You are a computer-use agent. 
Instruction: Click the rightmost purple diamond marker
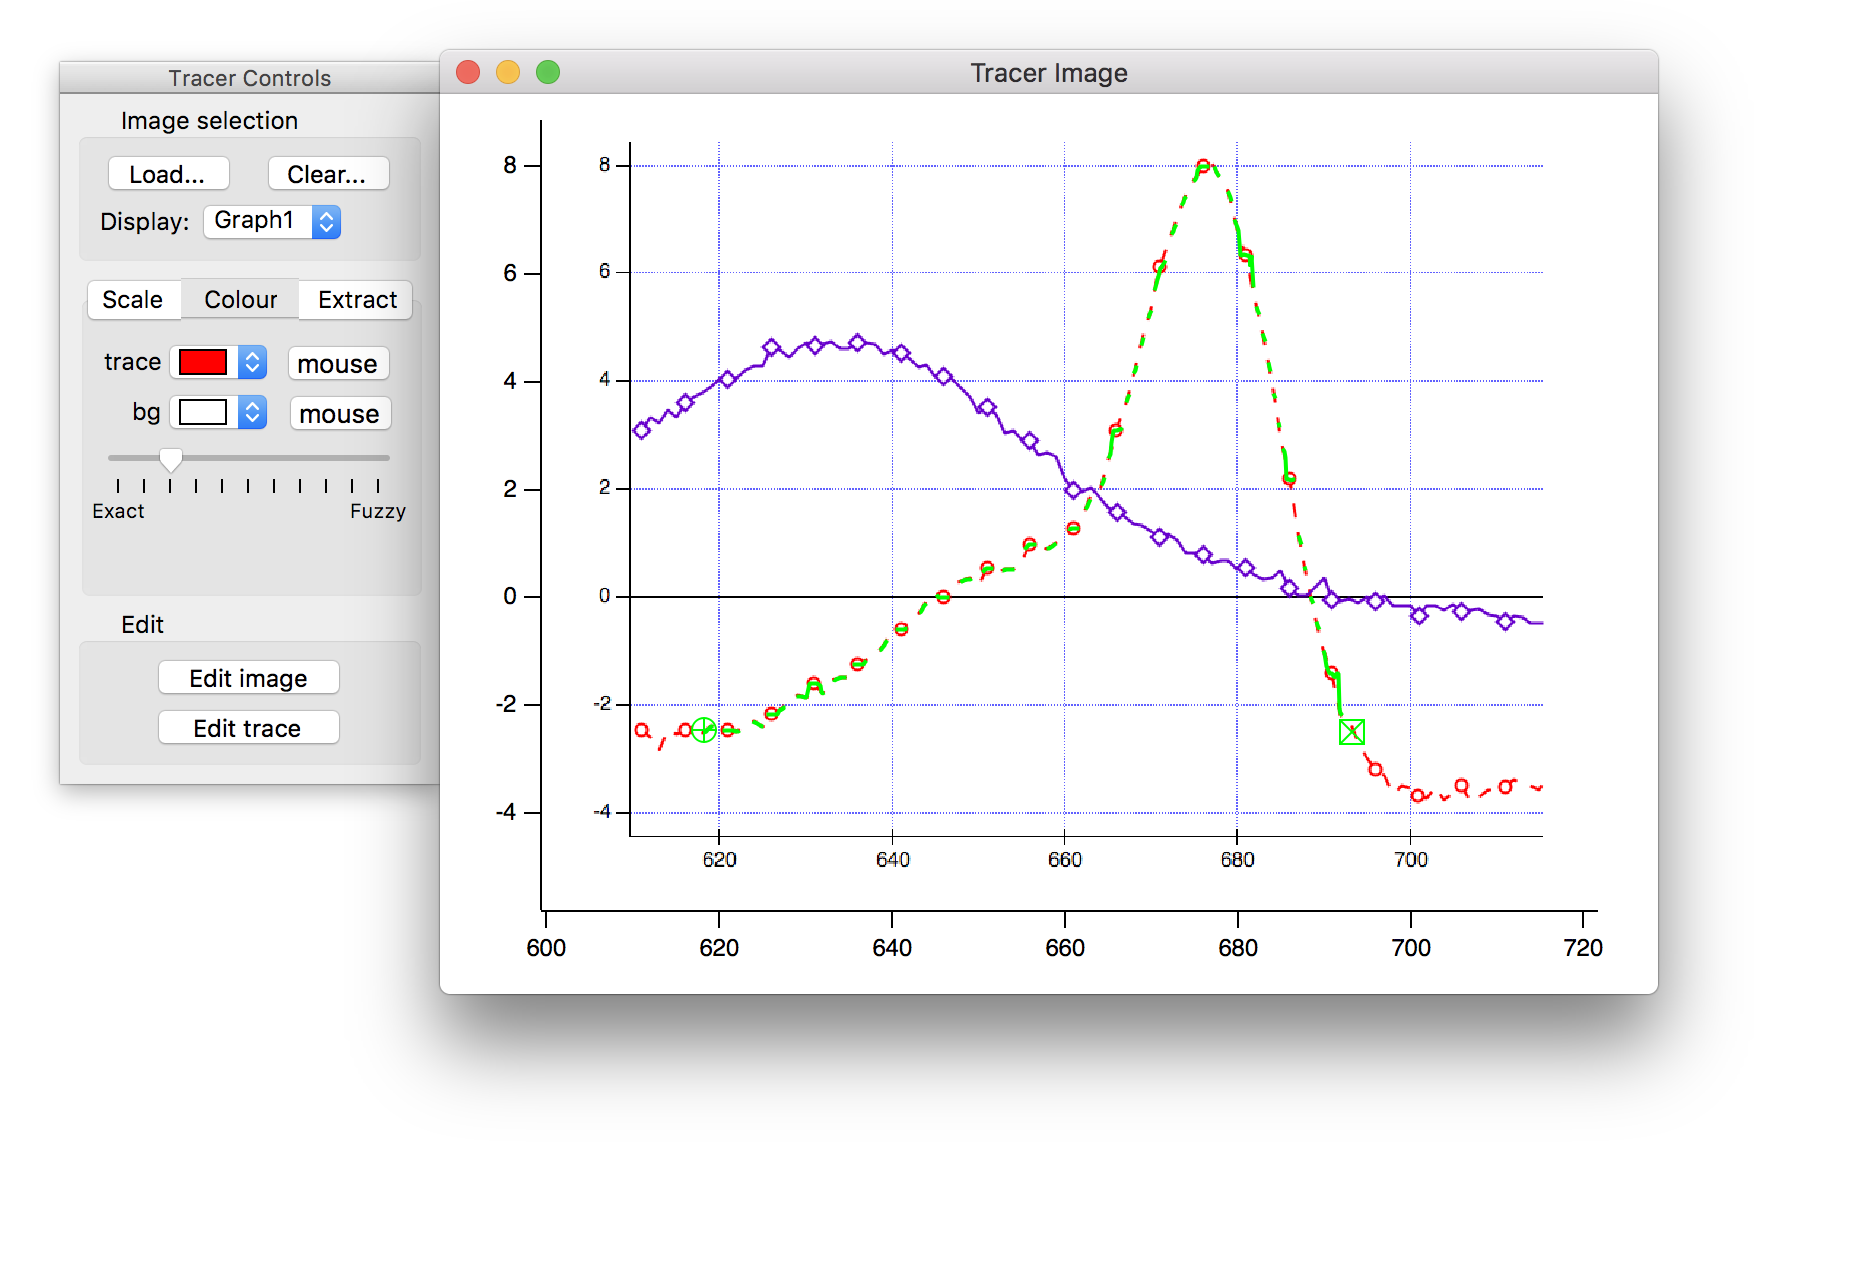tap(1505, 621)
